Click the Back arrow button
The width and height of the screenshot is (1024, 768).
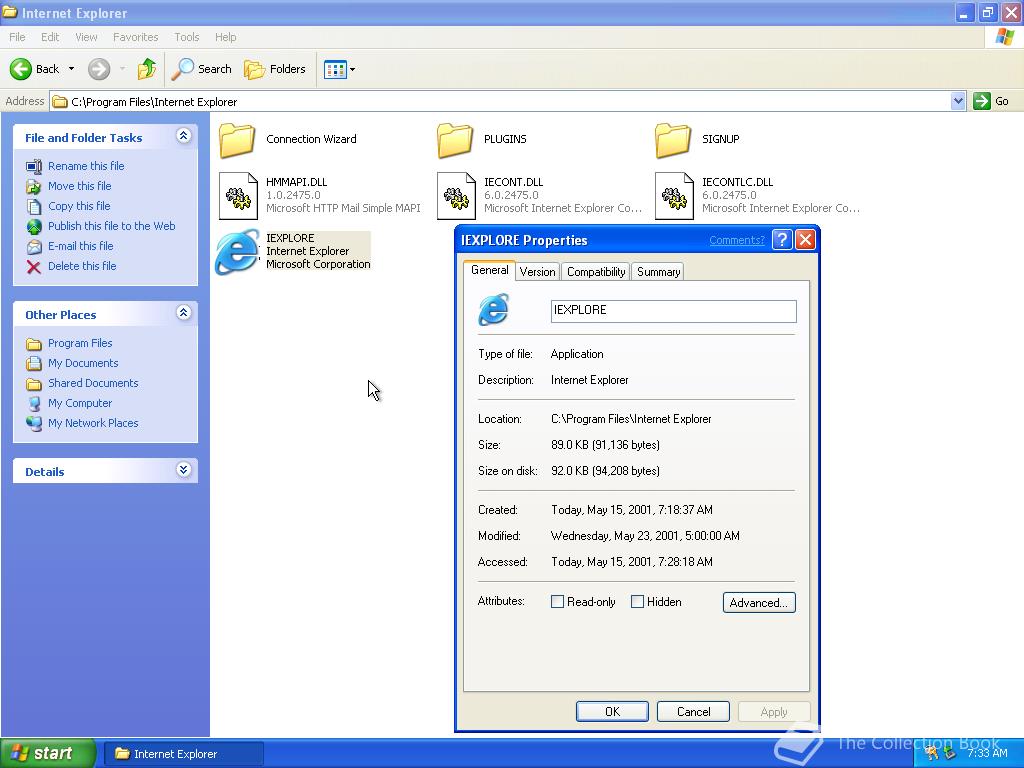coord(34,69)
